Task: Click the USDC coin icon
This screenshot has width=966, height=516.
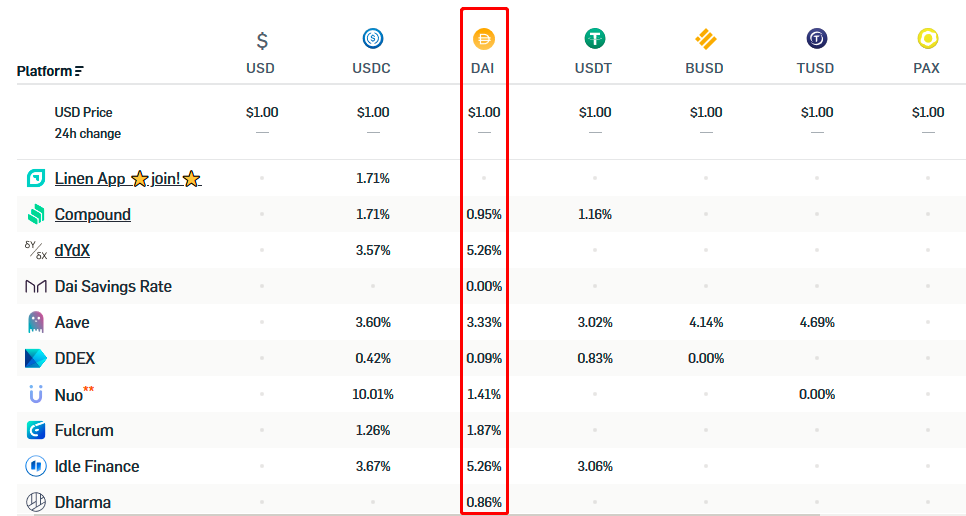Action: click(373, 39)
